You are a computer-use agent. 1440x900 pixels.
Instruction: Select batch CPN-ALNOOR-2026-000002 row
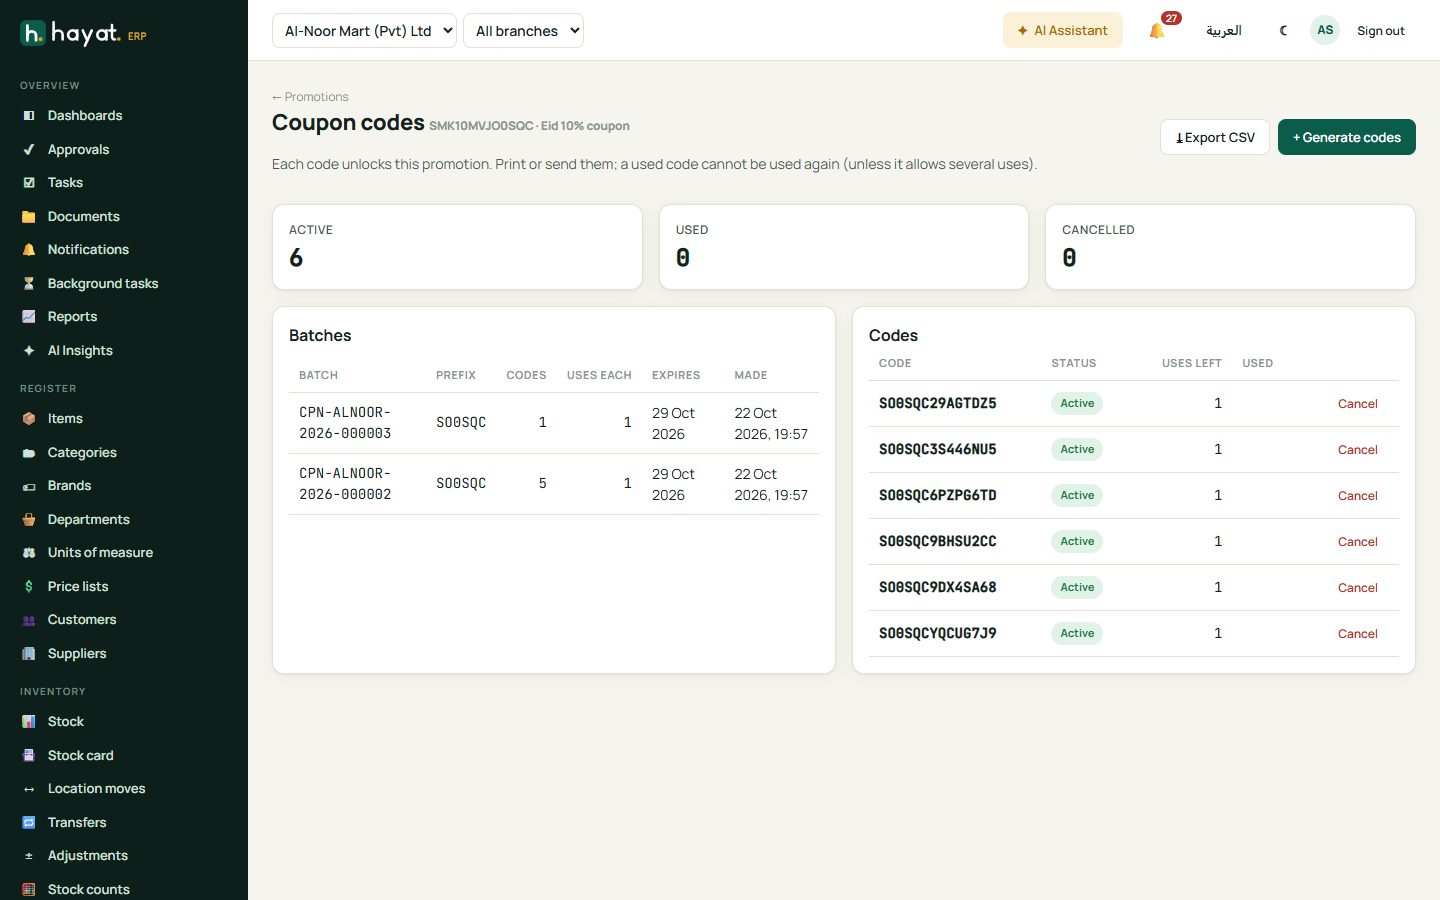click(x=554, y=484)
